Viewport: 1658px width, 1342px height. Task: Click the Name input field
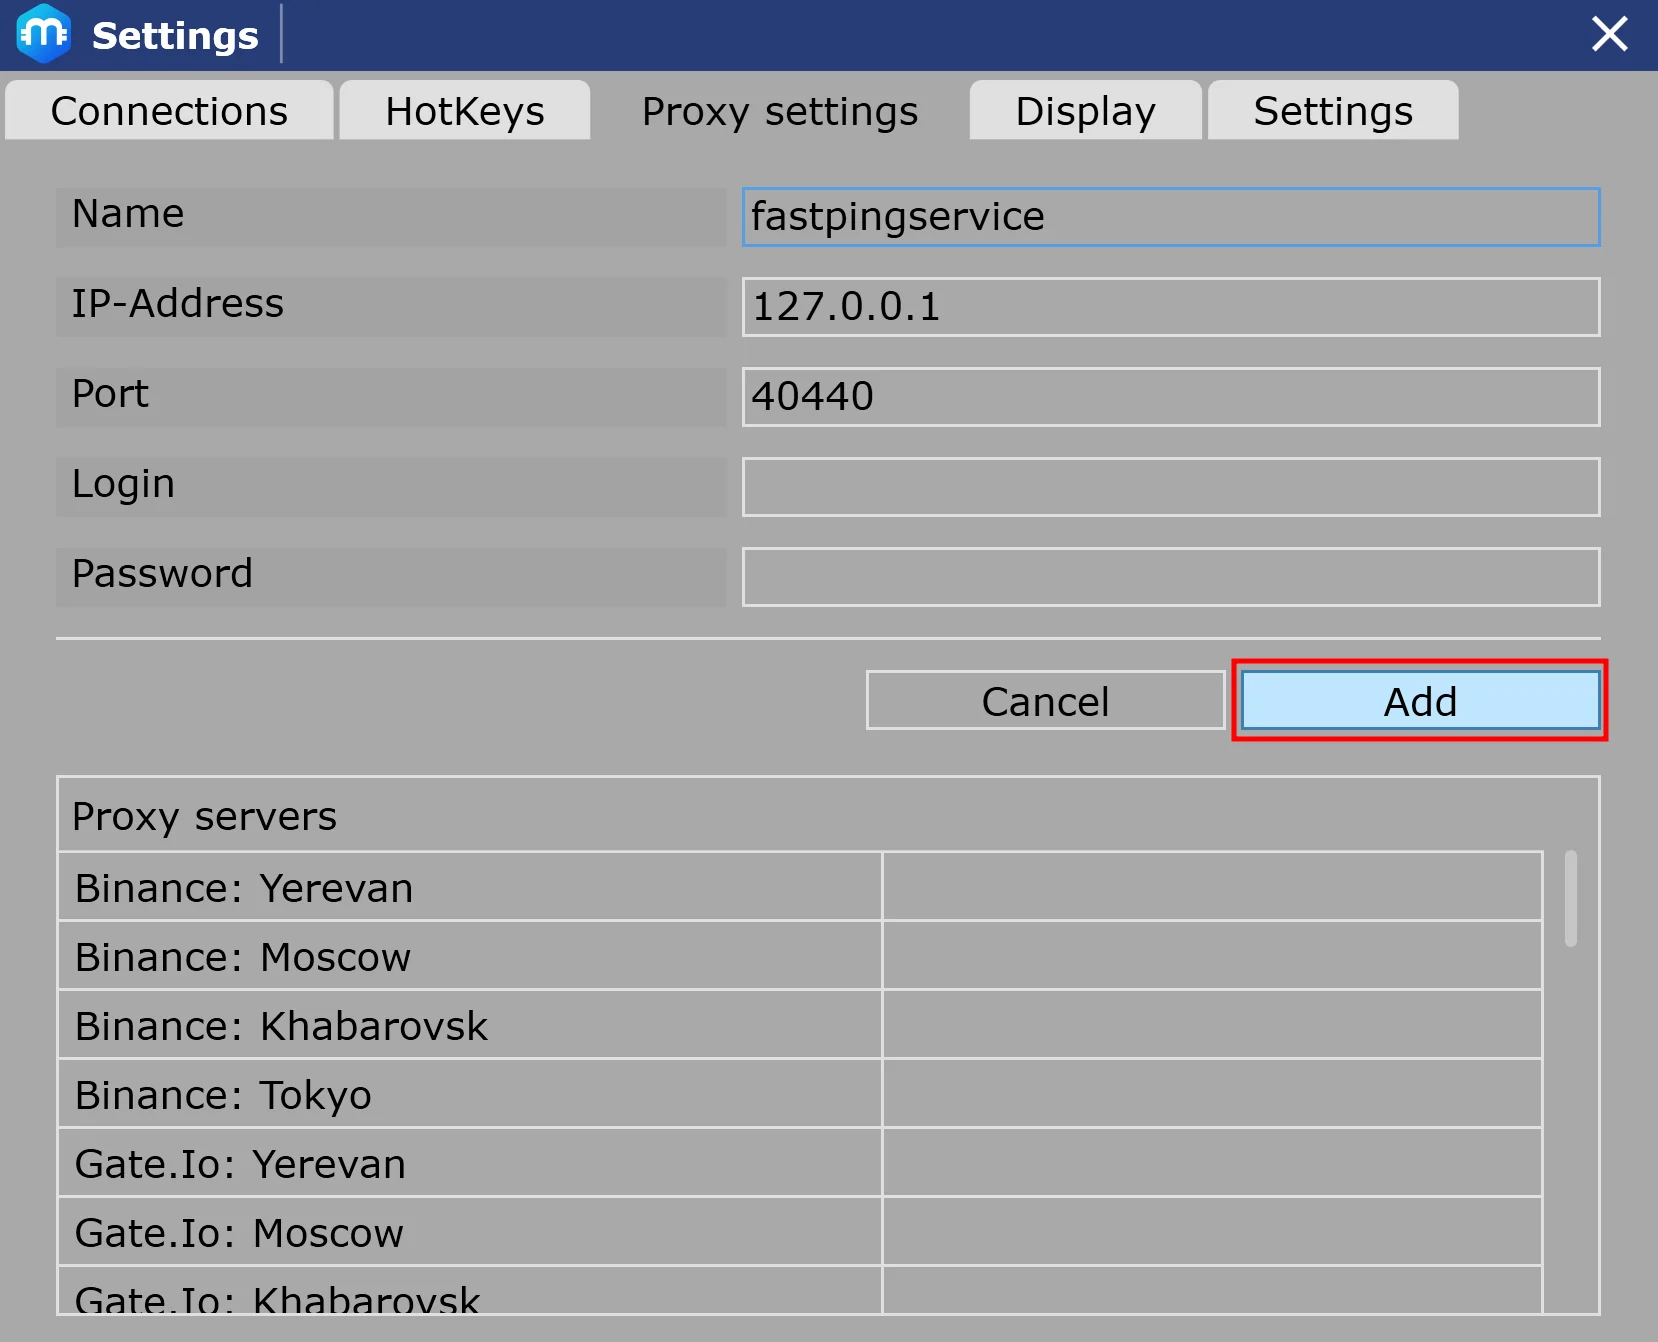click(x=1170, y=217)
